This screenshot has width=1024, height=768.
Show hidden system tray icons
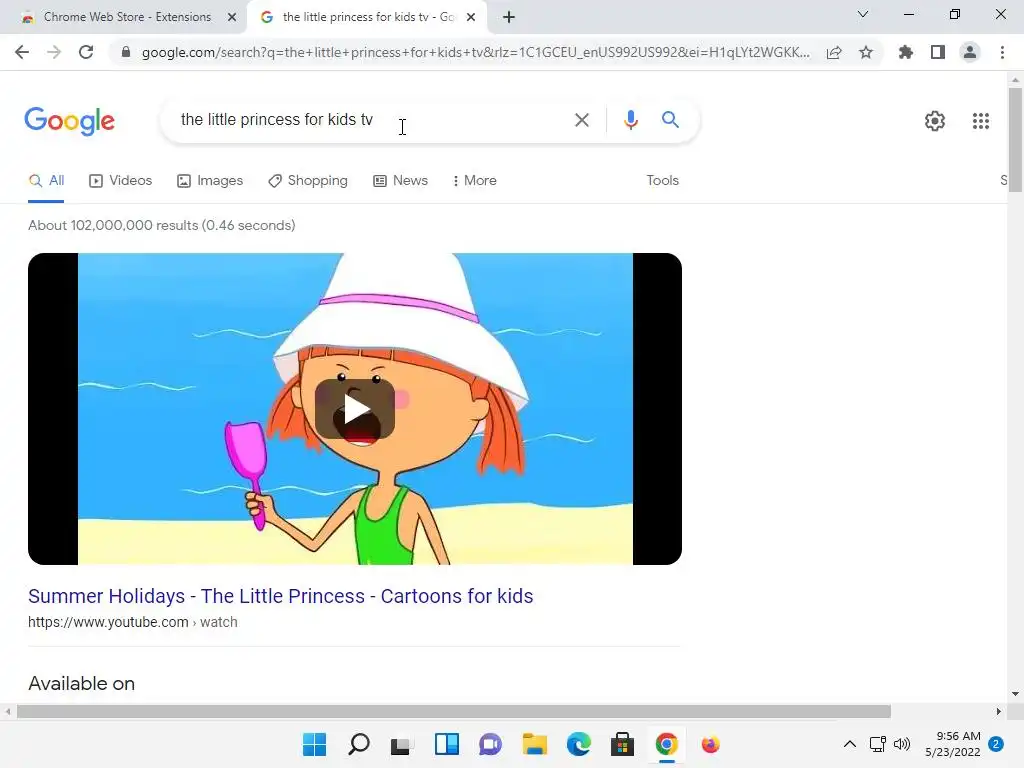[850, 744]
